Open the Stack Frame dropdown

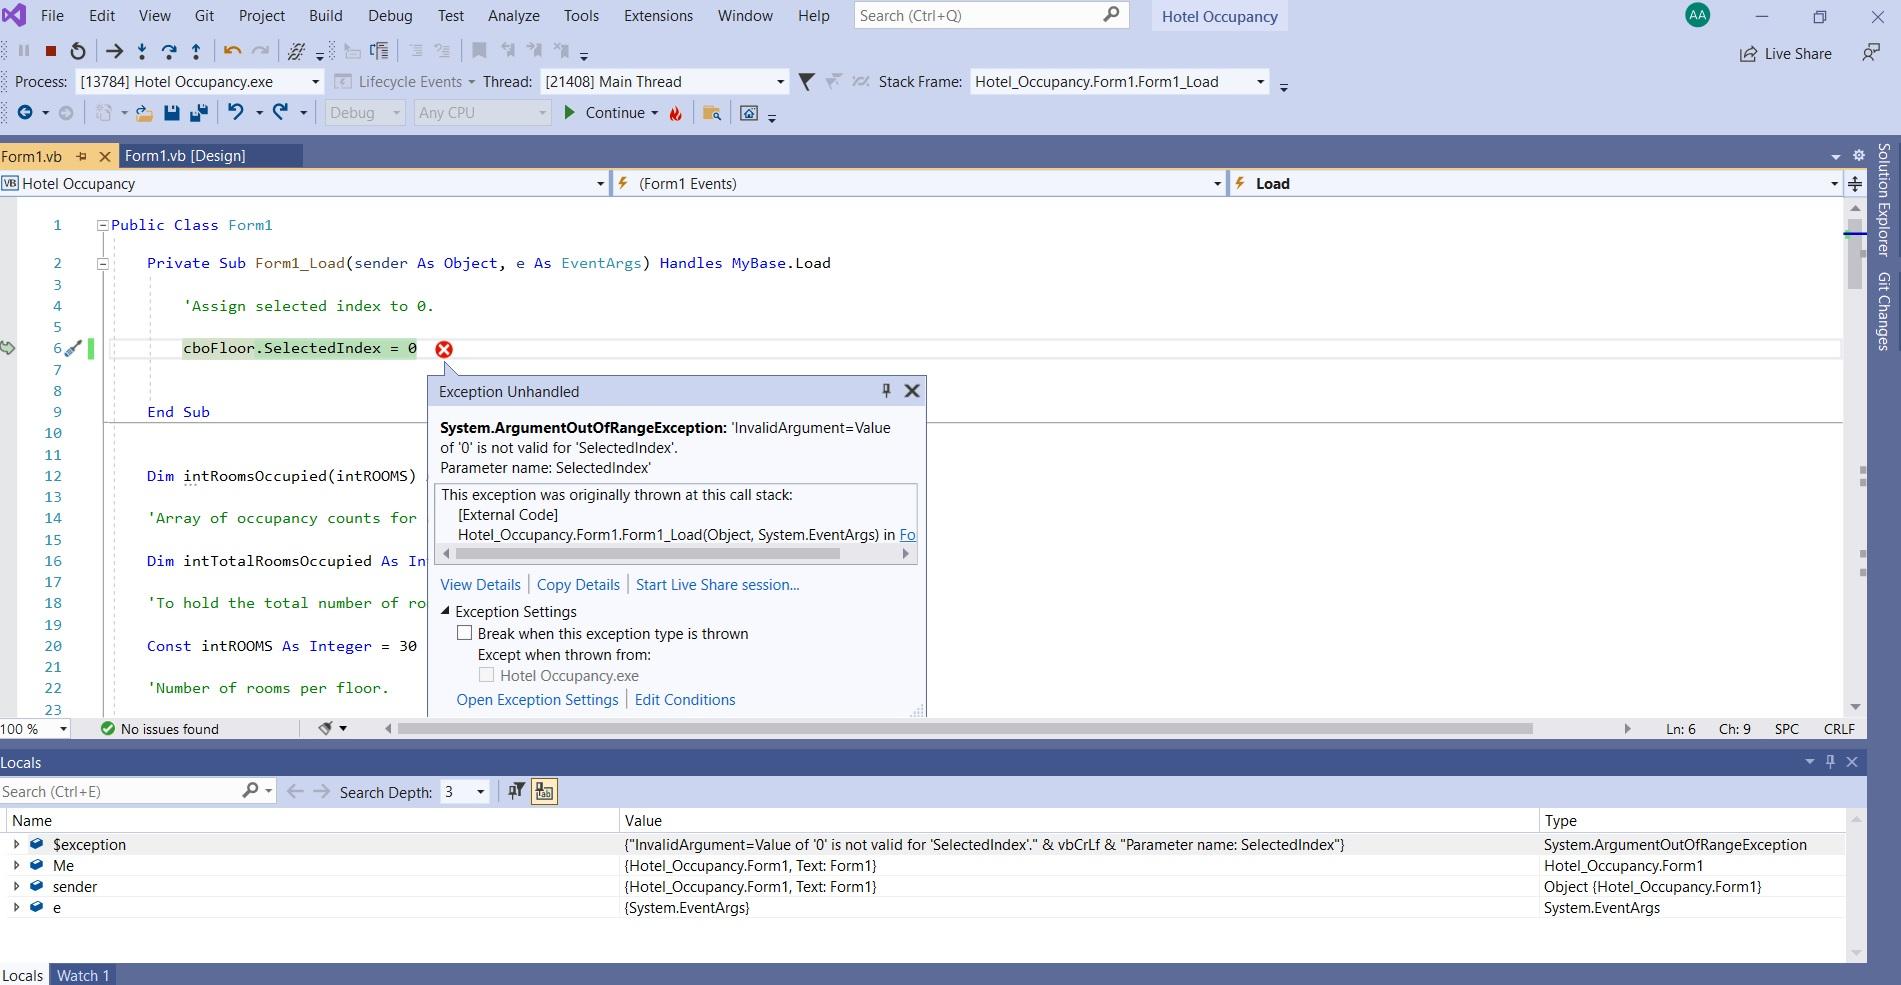(x=1119, y=82)
